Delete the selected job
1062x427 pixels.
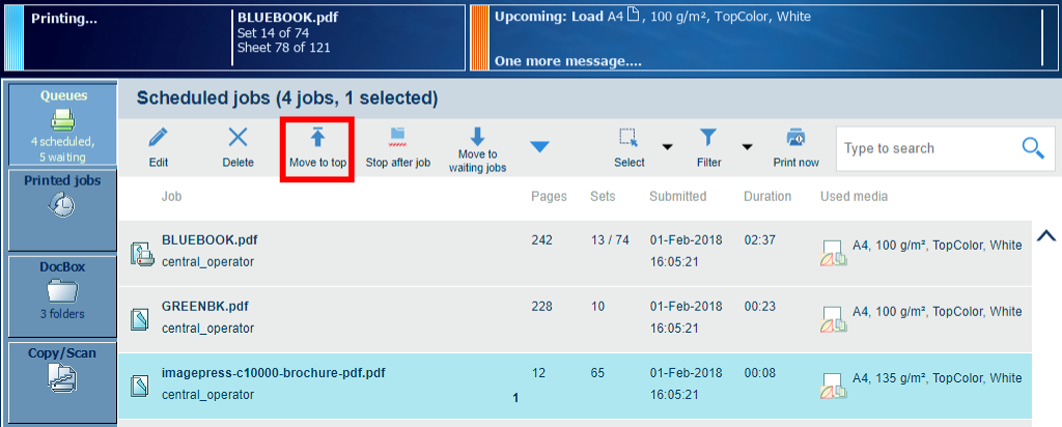tap(238, 138)
